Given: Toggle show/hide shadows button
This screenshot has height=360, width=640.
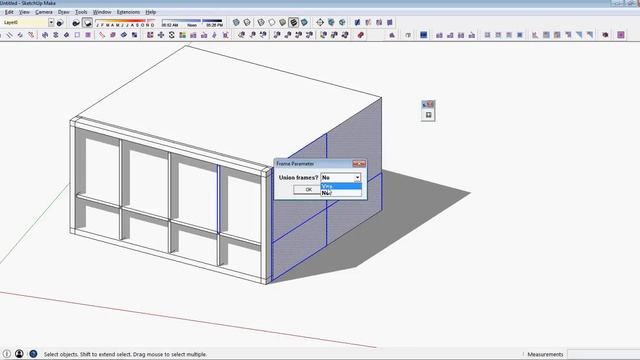Looking at the screenshot, I should pos(87,23).
